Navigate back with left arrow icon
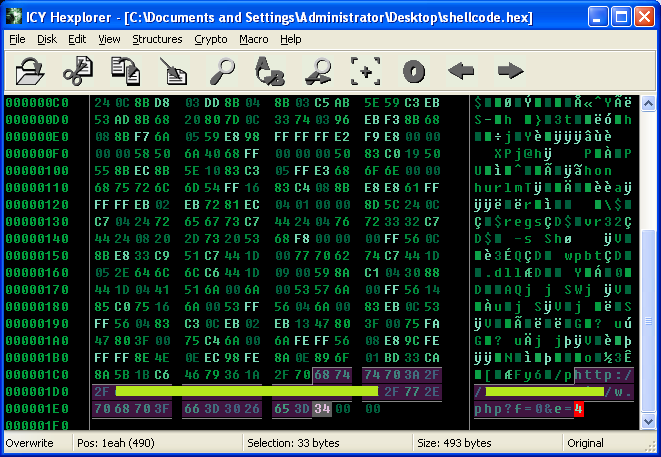The width and height of the screenshot is (661, 457). coord(461,71)
